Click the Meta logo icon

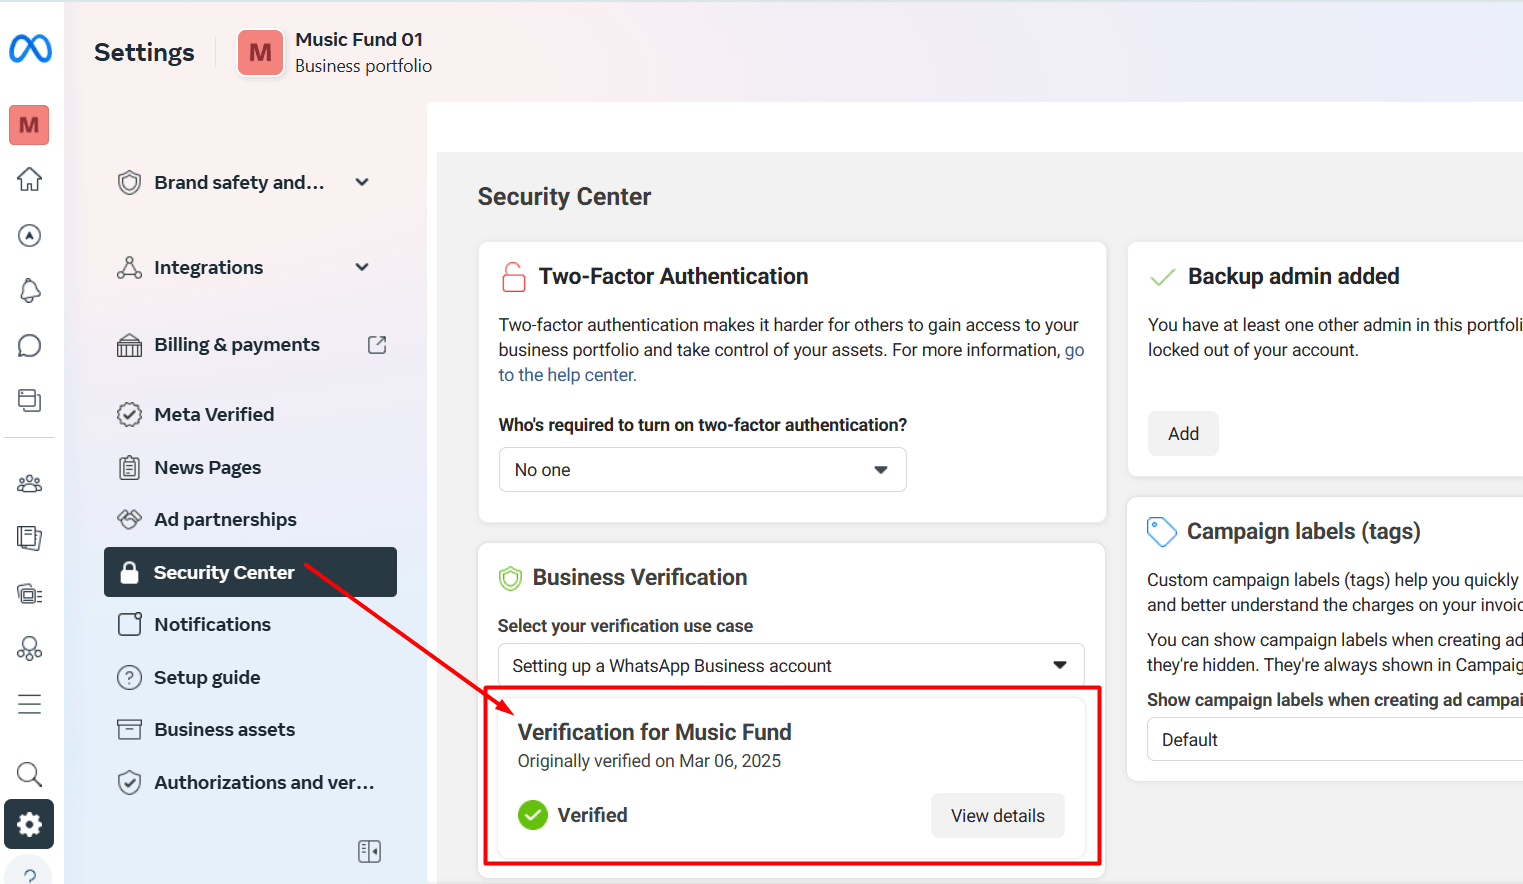click(30, 48)
